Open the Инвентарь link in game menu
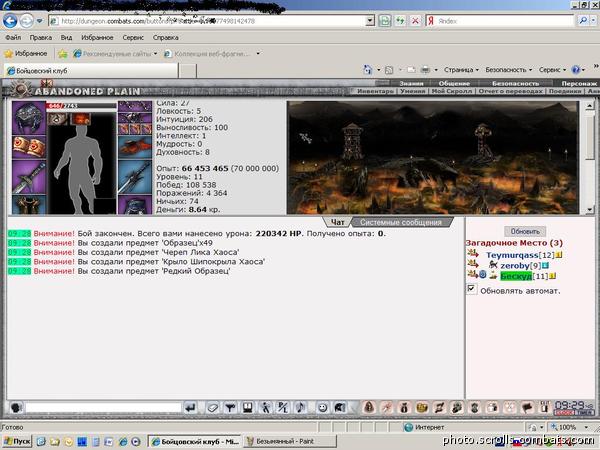The height and width of the screenshot is (450, 600). pos(375,91)
